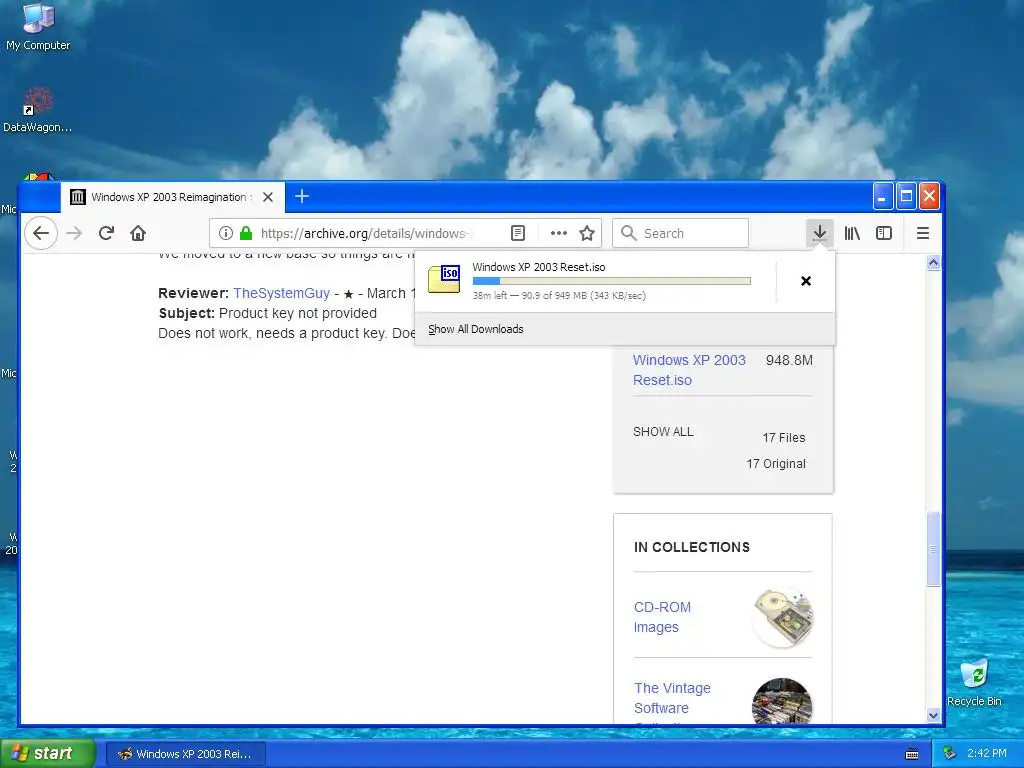Toggle the downloads panel arrow button
Viewport: 1024px width, 768px height.
click(820, 233)
